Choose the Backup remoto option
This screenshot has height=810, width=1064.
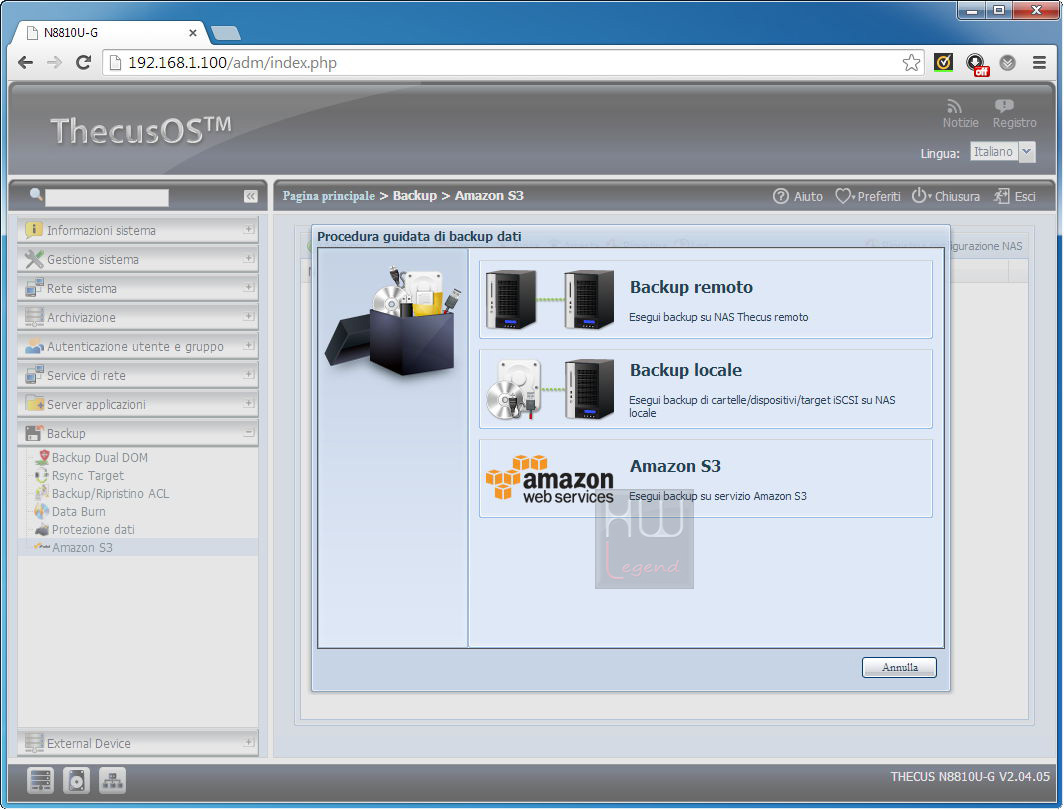(x=706, y=299)
